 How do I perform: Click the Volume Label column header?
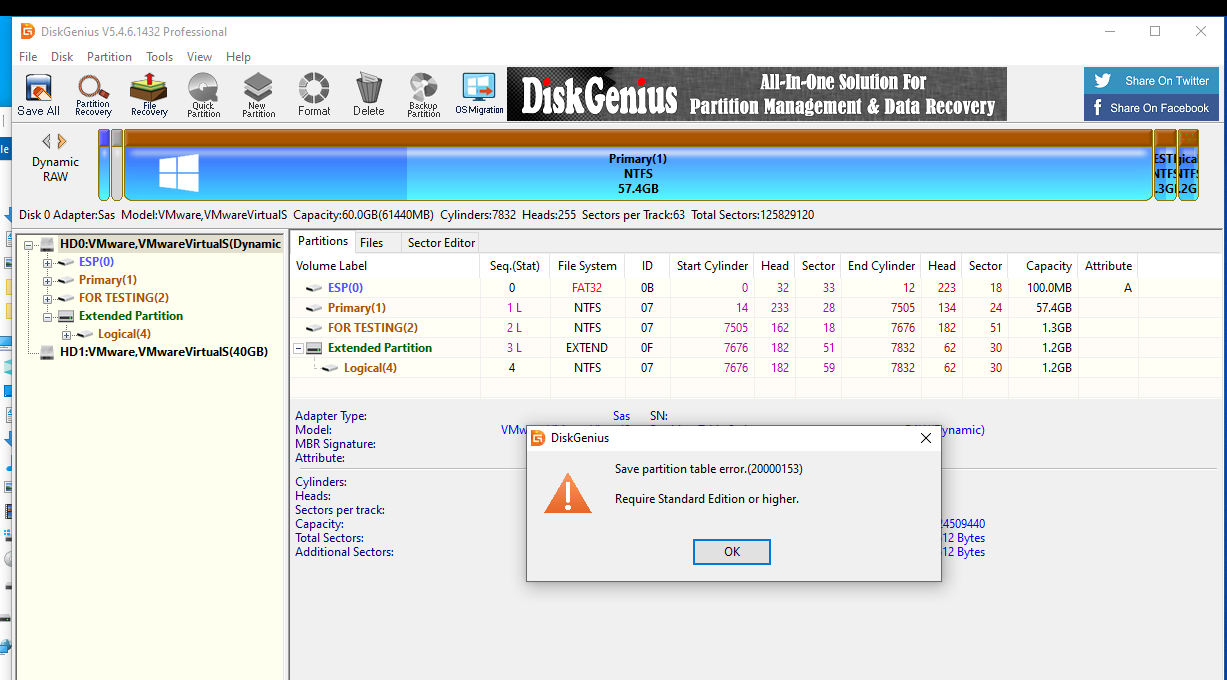click(387, 266)
